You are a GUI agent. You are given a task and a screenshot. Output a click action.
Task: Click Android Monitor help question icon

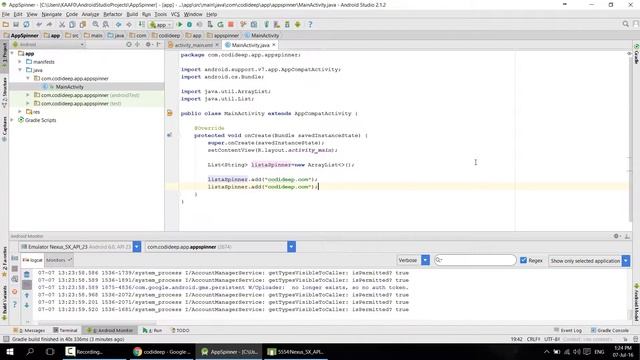15,304
